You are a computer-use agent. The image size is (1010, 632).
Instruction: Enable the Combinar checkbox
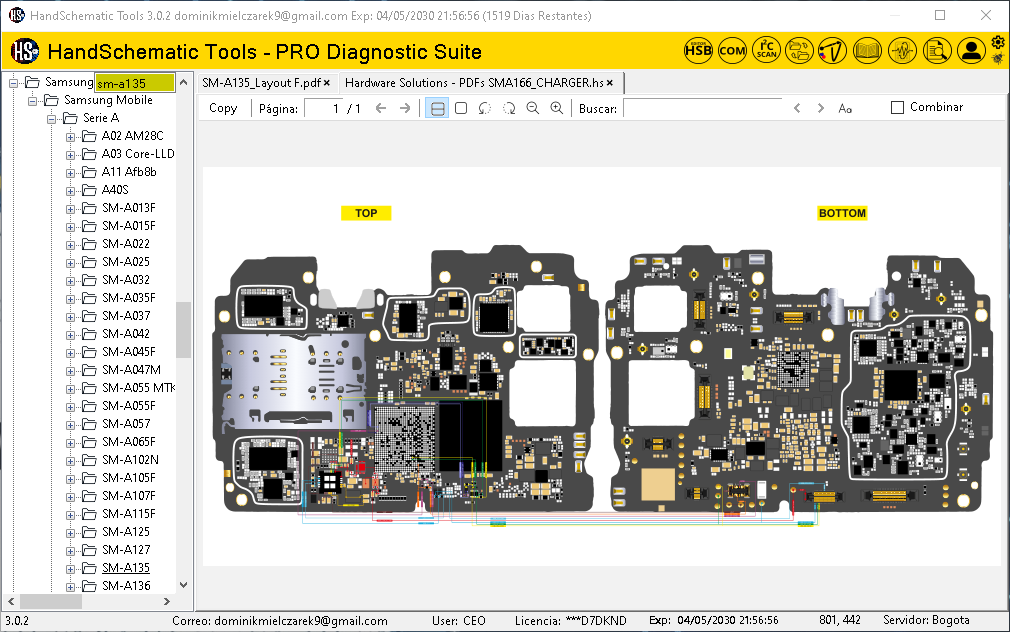[897, 108]
